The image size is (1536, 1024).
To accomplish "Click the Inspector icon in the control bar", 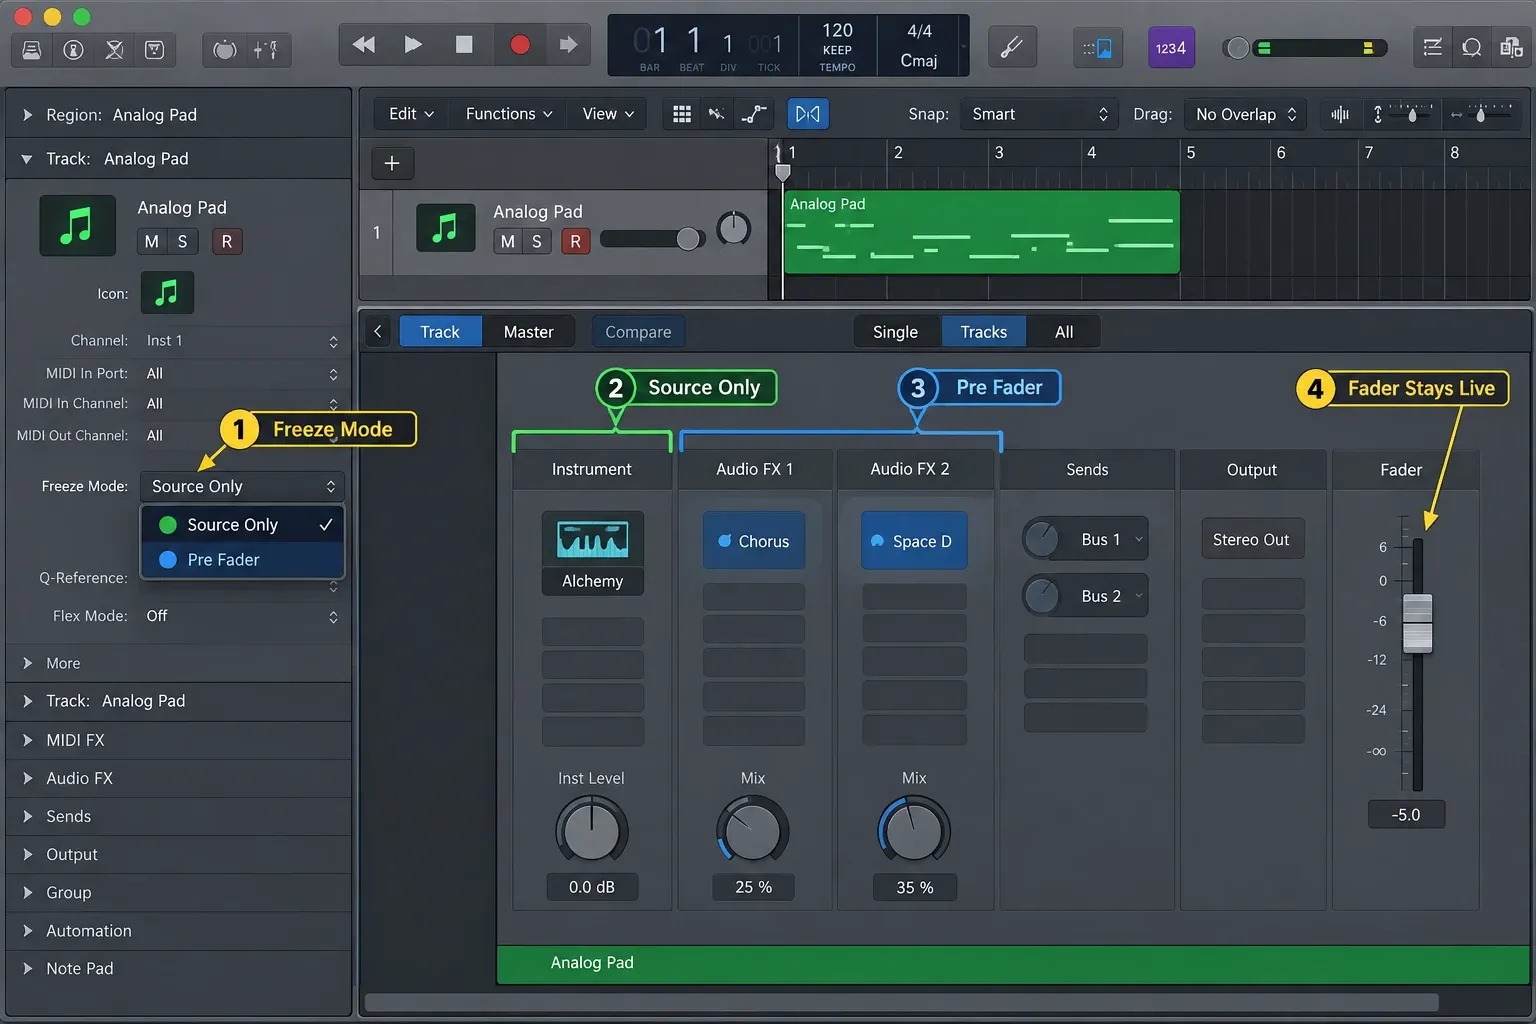I will (73, 49).
